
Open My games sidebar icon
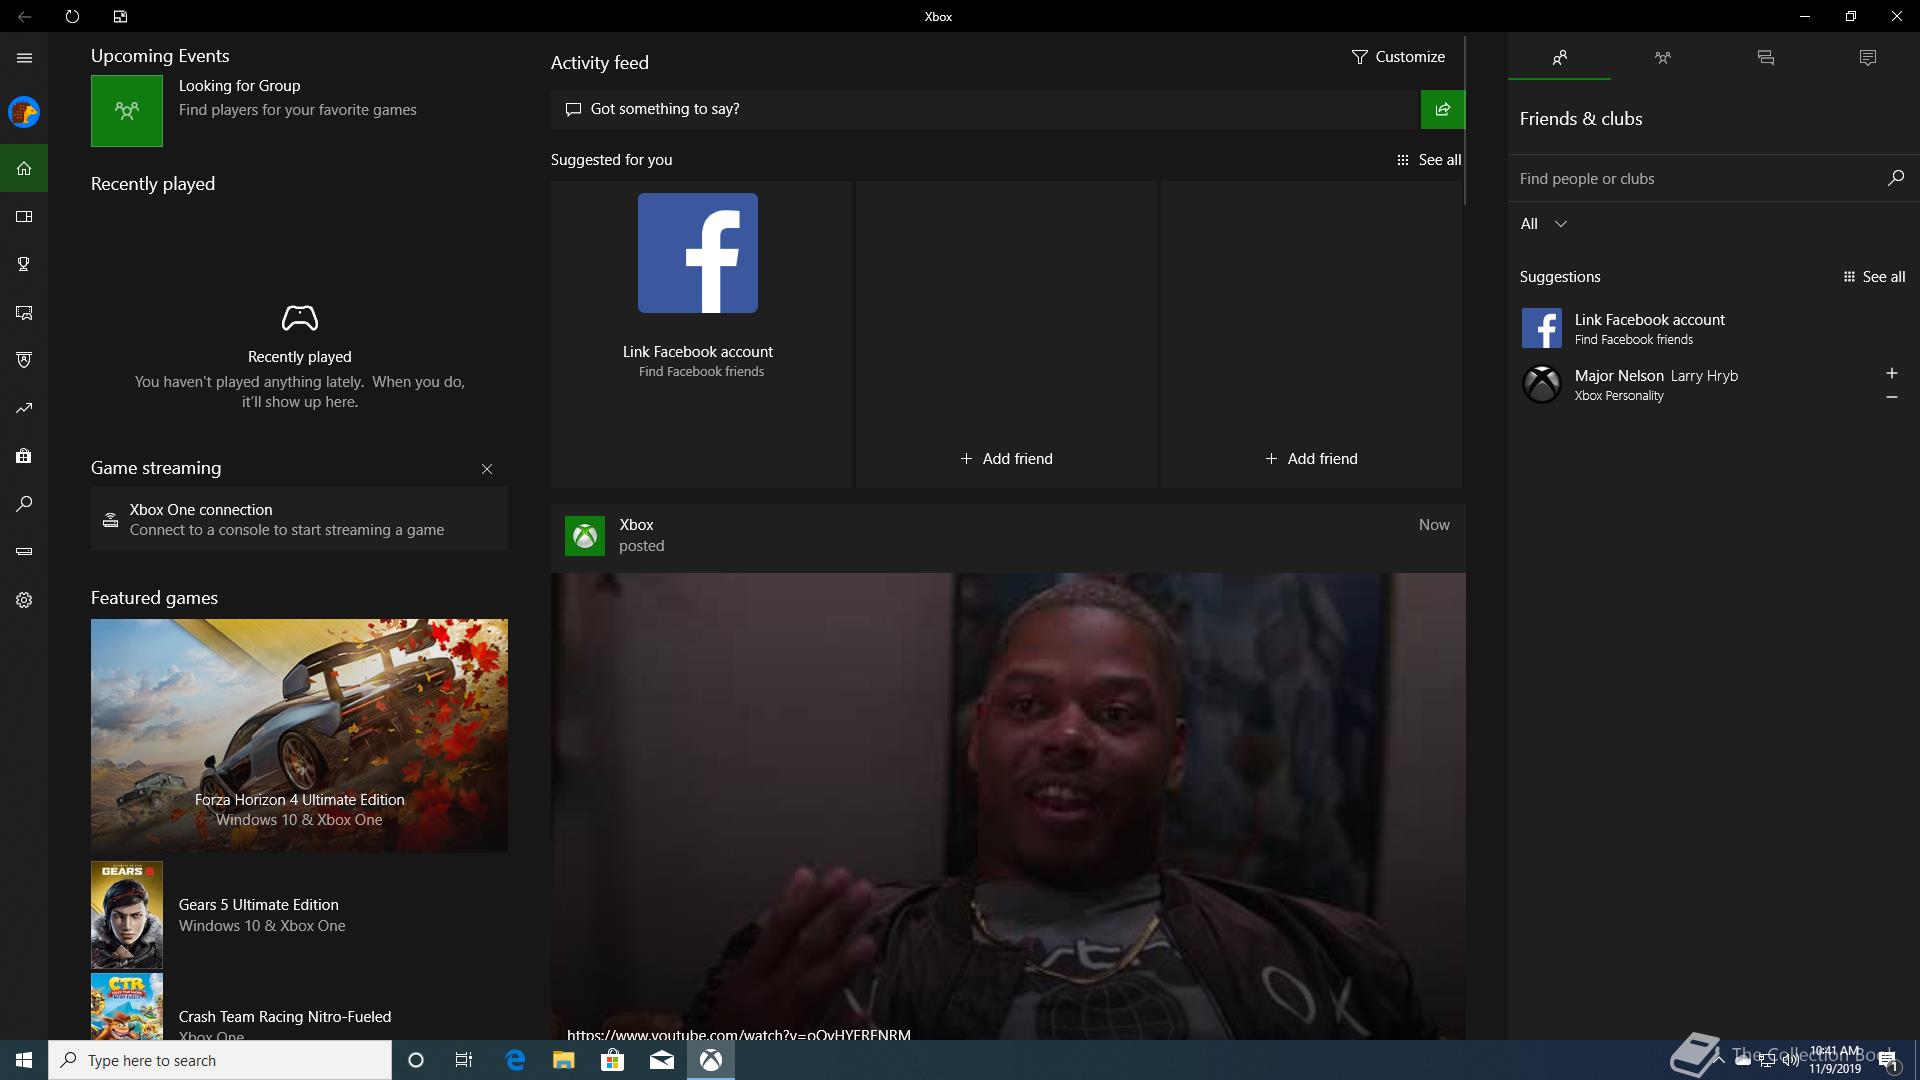[x=24, y=216]
